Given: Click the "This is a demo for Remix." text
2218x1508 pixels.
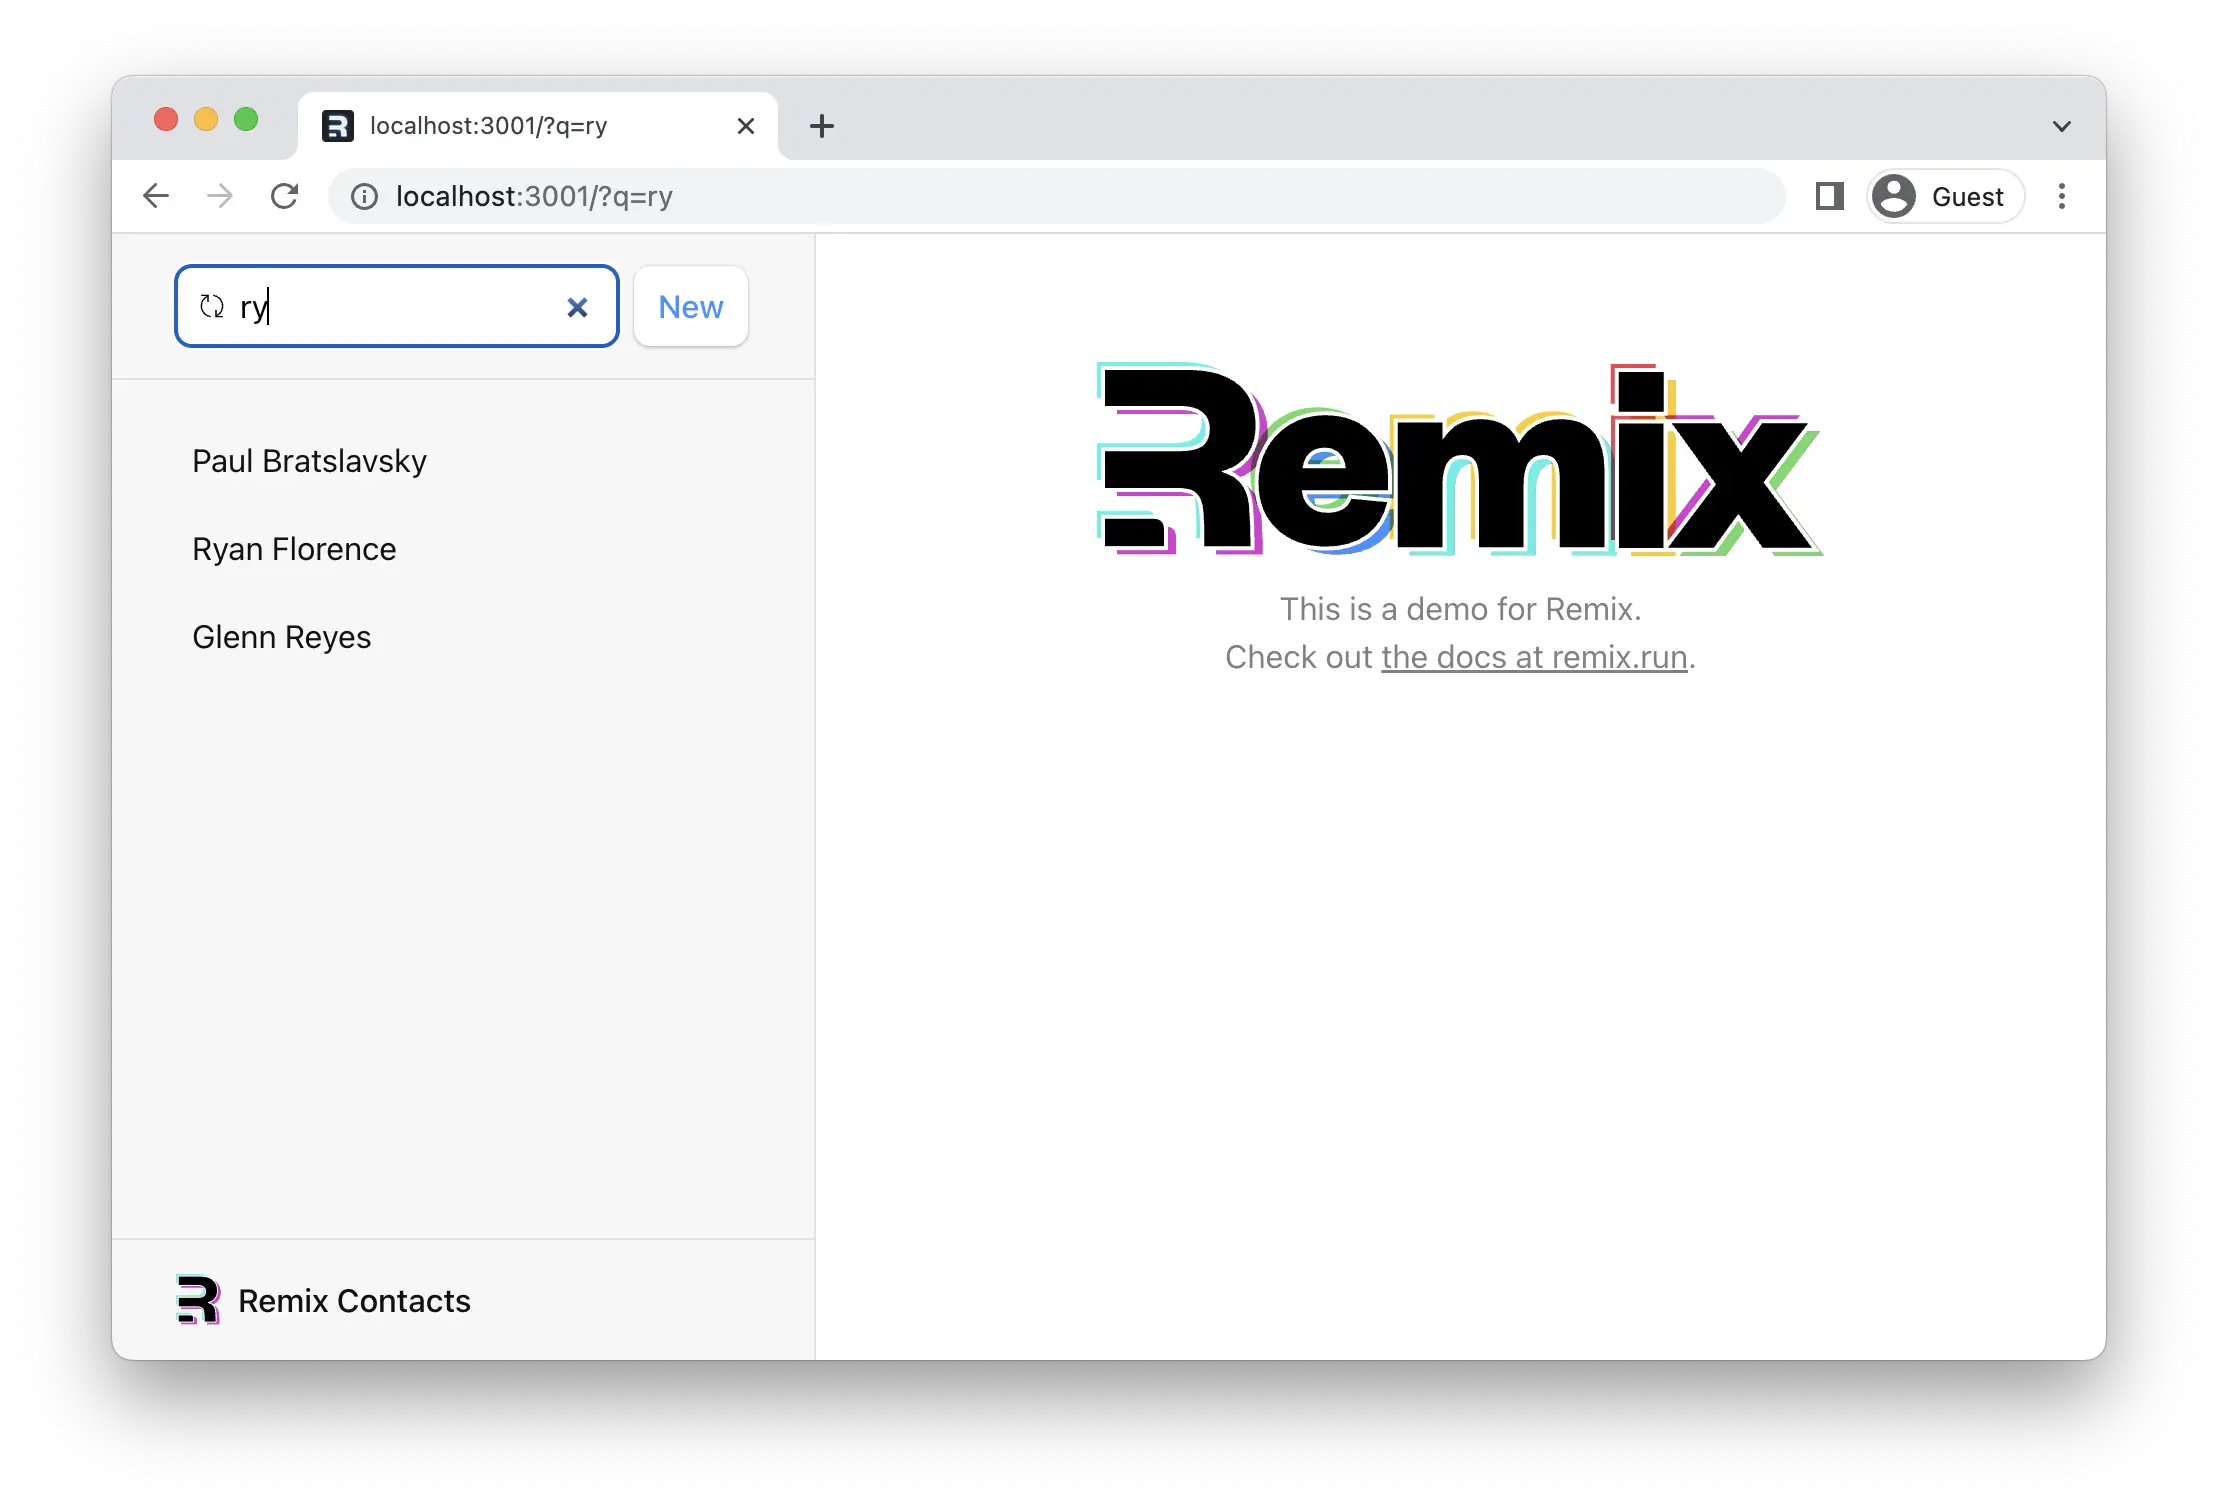Looking at the screenshot, I should point(1460,609).
